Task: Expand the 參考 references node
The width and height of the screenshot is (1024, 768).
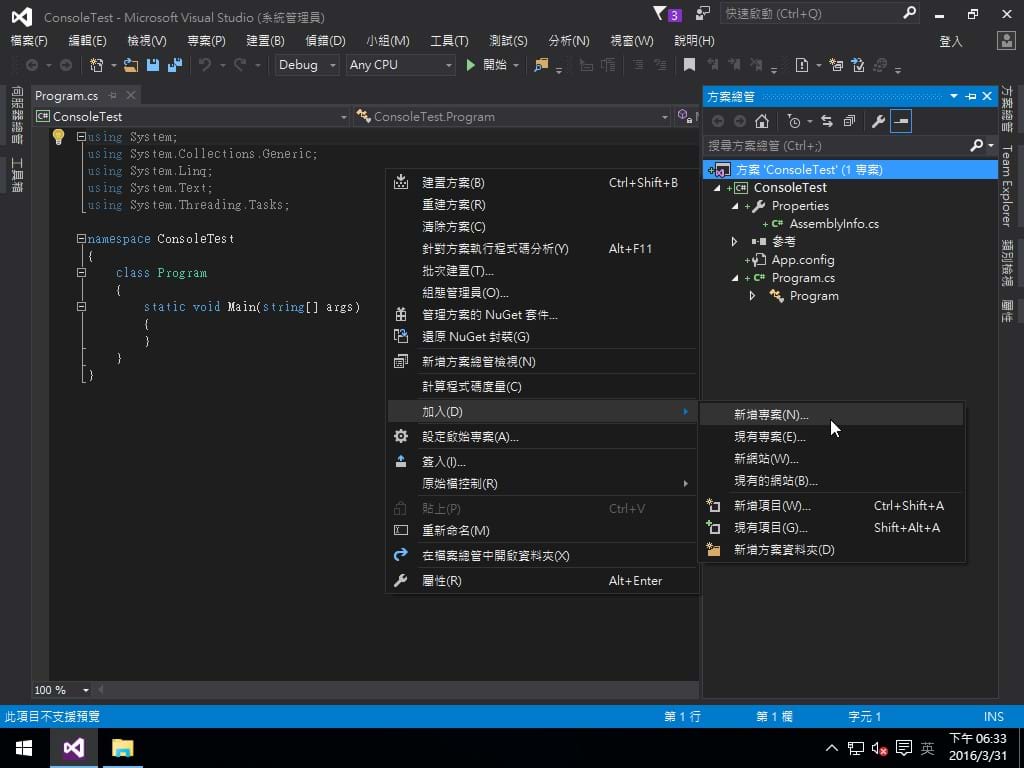Action: [735, 242]
